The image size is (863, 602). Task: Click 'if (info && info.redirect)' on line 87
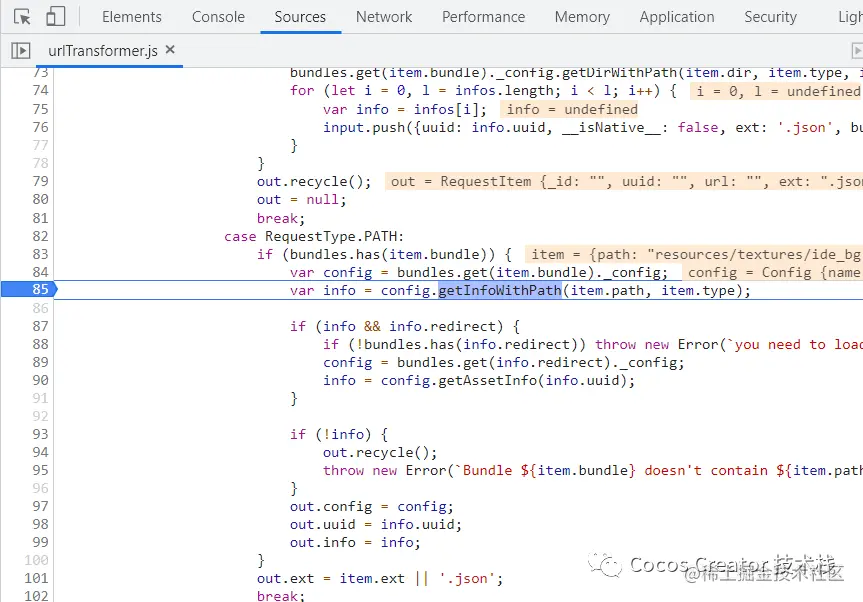pyautogui.click(x=396, y=326)
